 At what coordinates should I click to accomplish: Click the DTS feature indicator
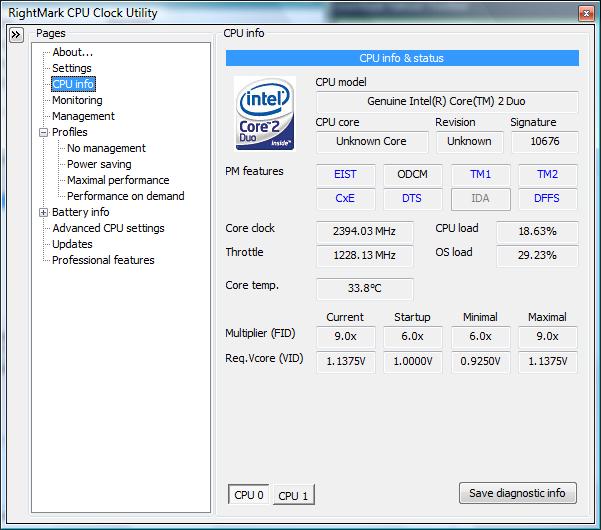click(x=412, y=199)
